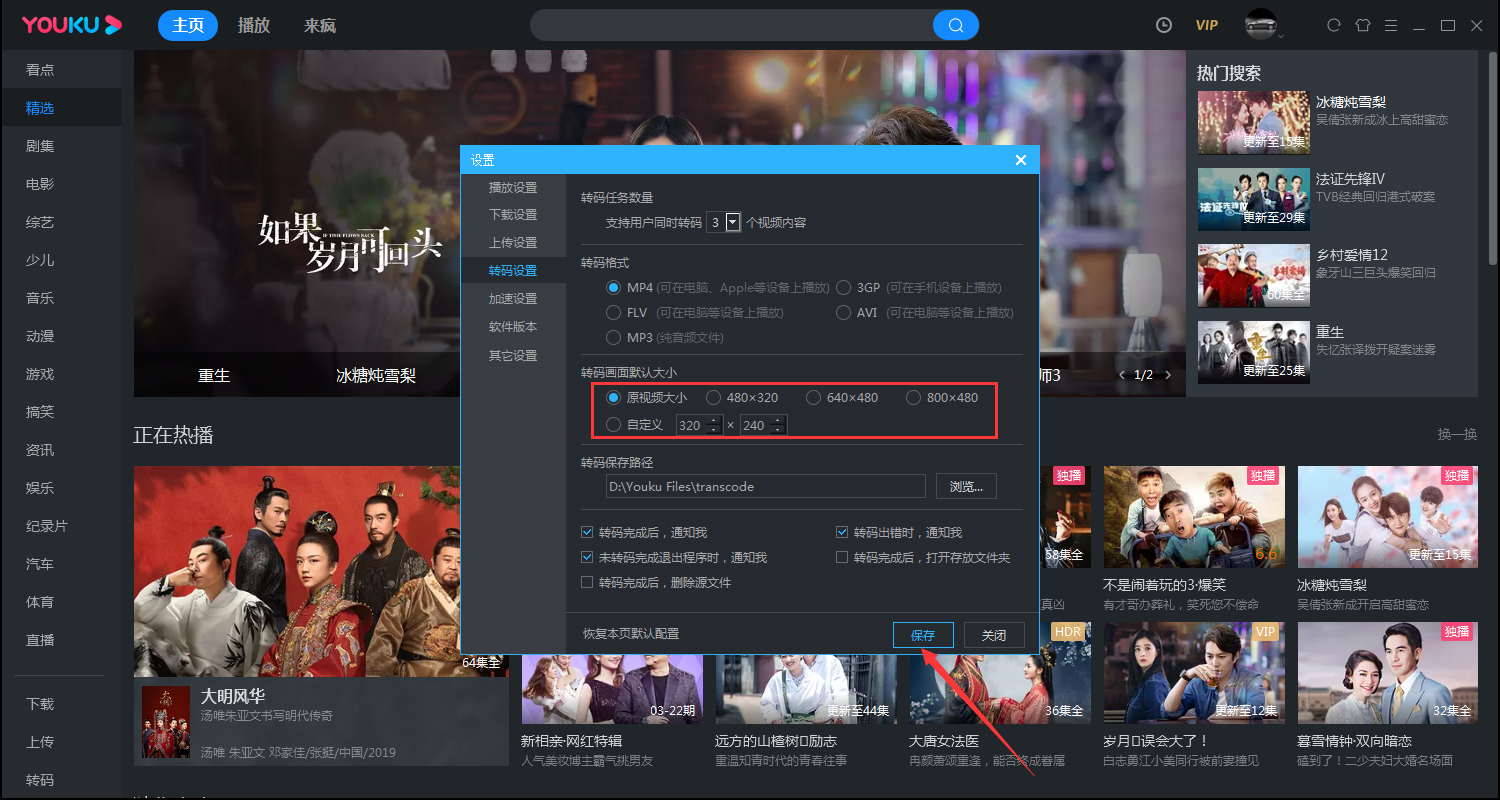The height and width of the screenshot is (800, 1500).
Task: Click the previous banner arrow
Action: [x=1122, y=375]
